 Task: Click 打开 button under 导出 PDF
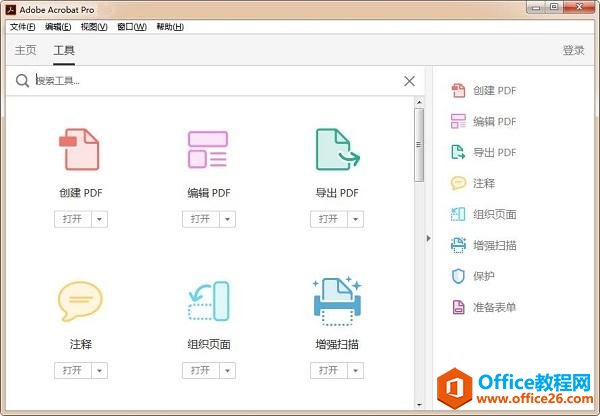[329, 219]
